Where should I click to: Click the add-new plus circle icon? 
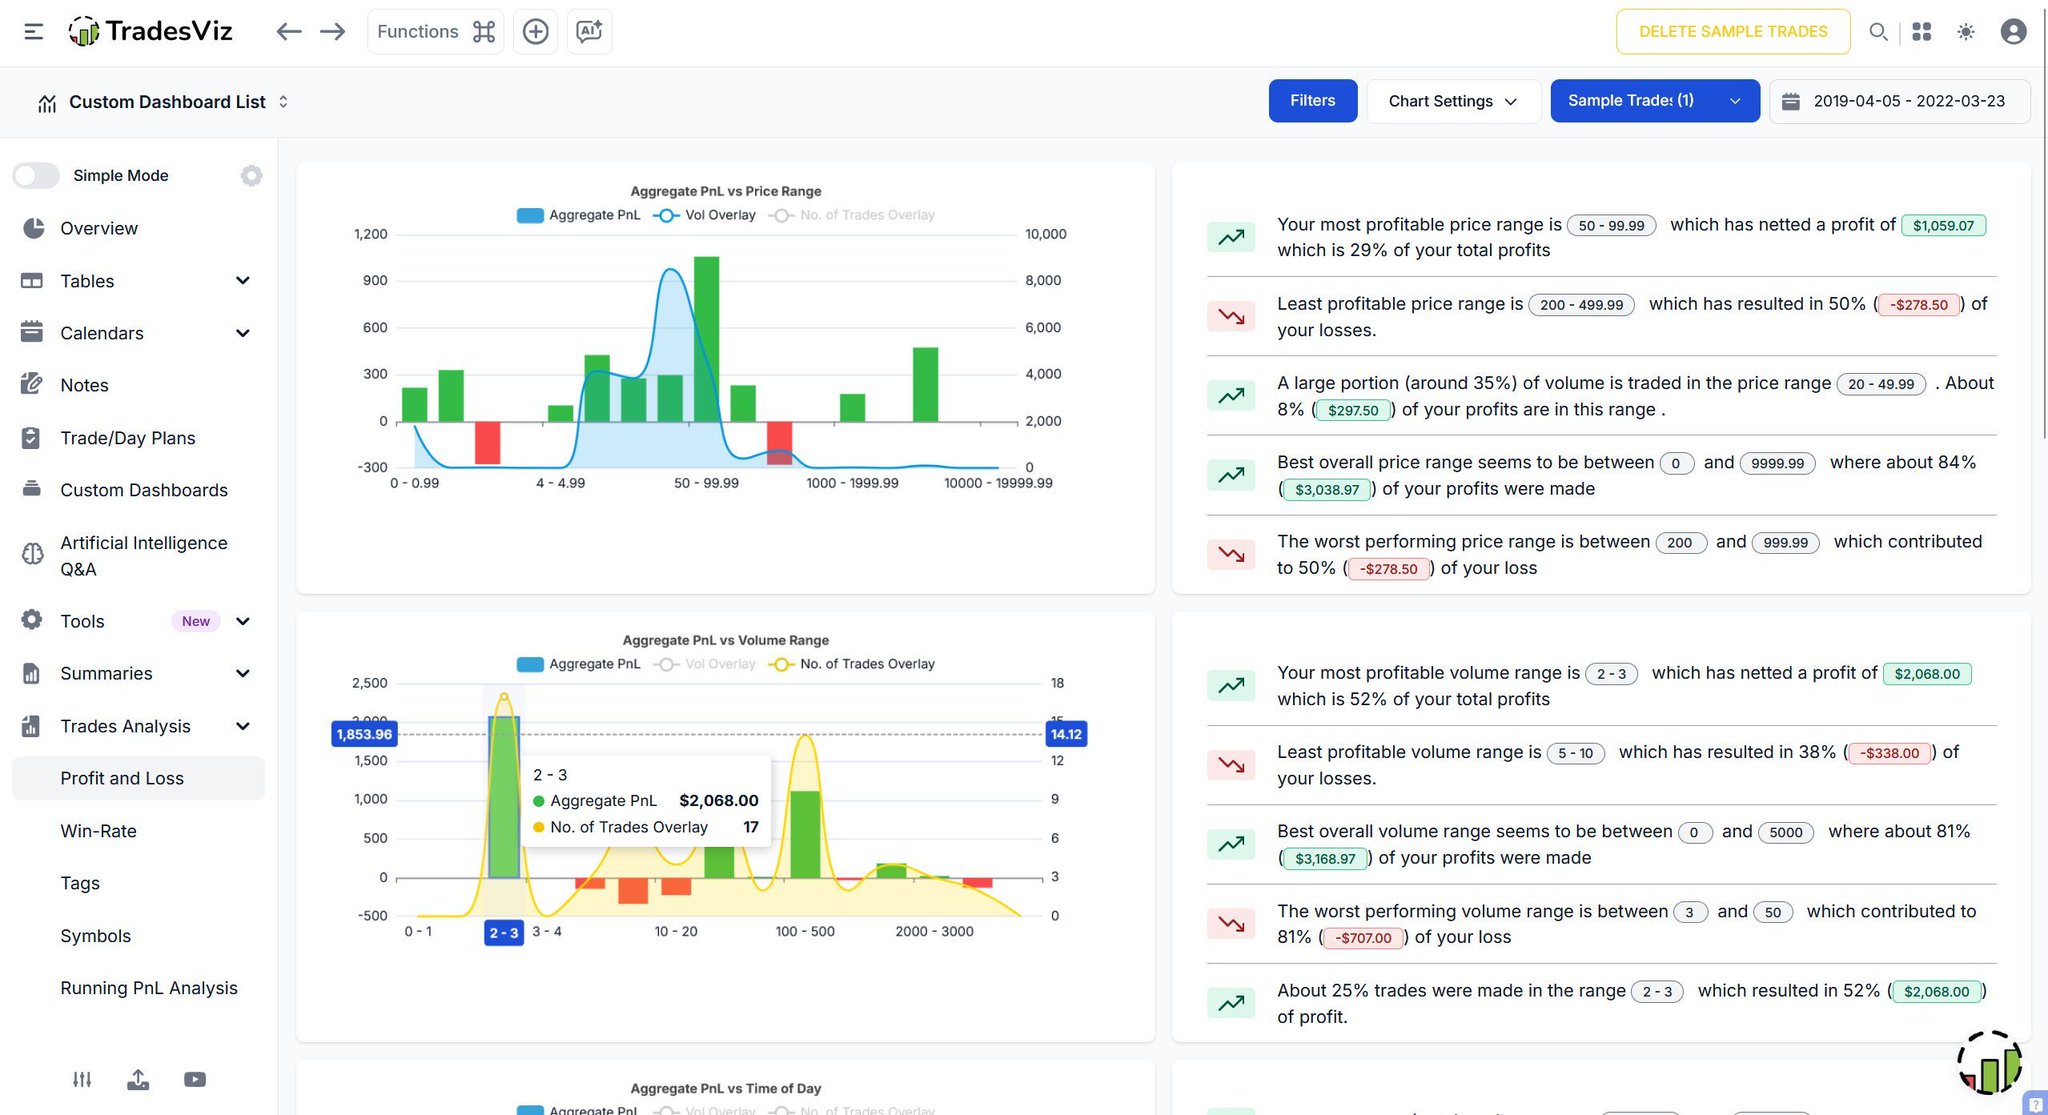pyautogui.click(x=535, y=31)
